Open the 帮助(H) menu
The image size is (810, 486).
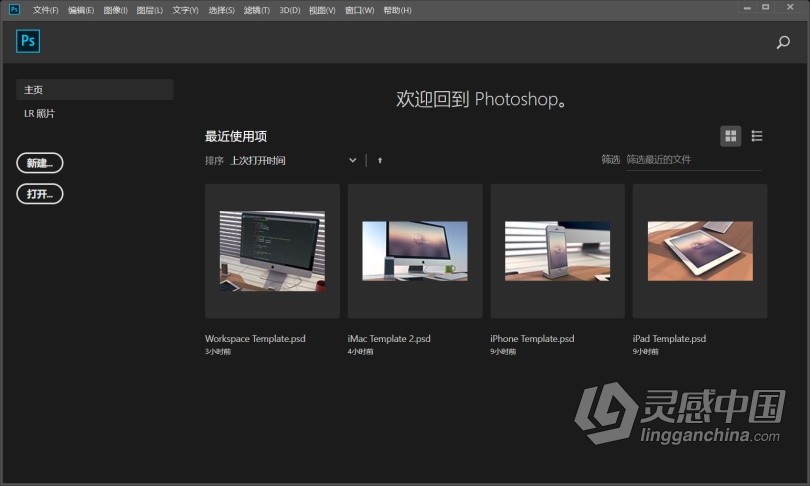click(x=397, y=10)
